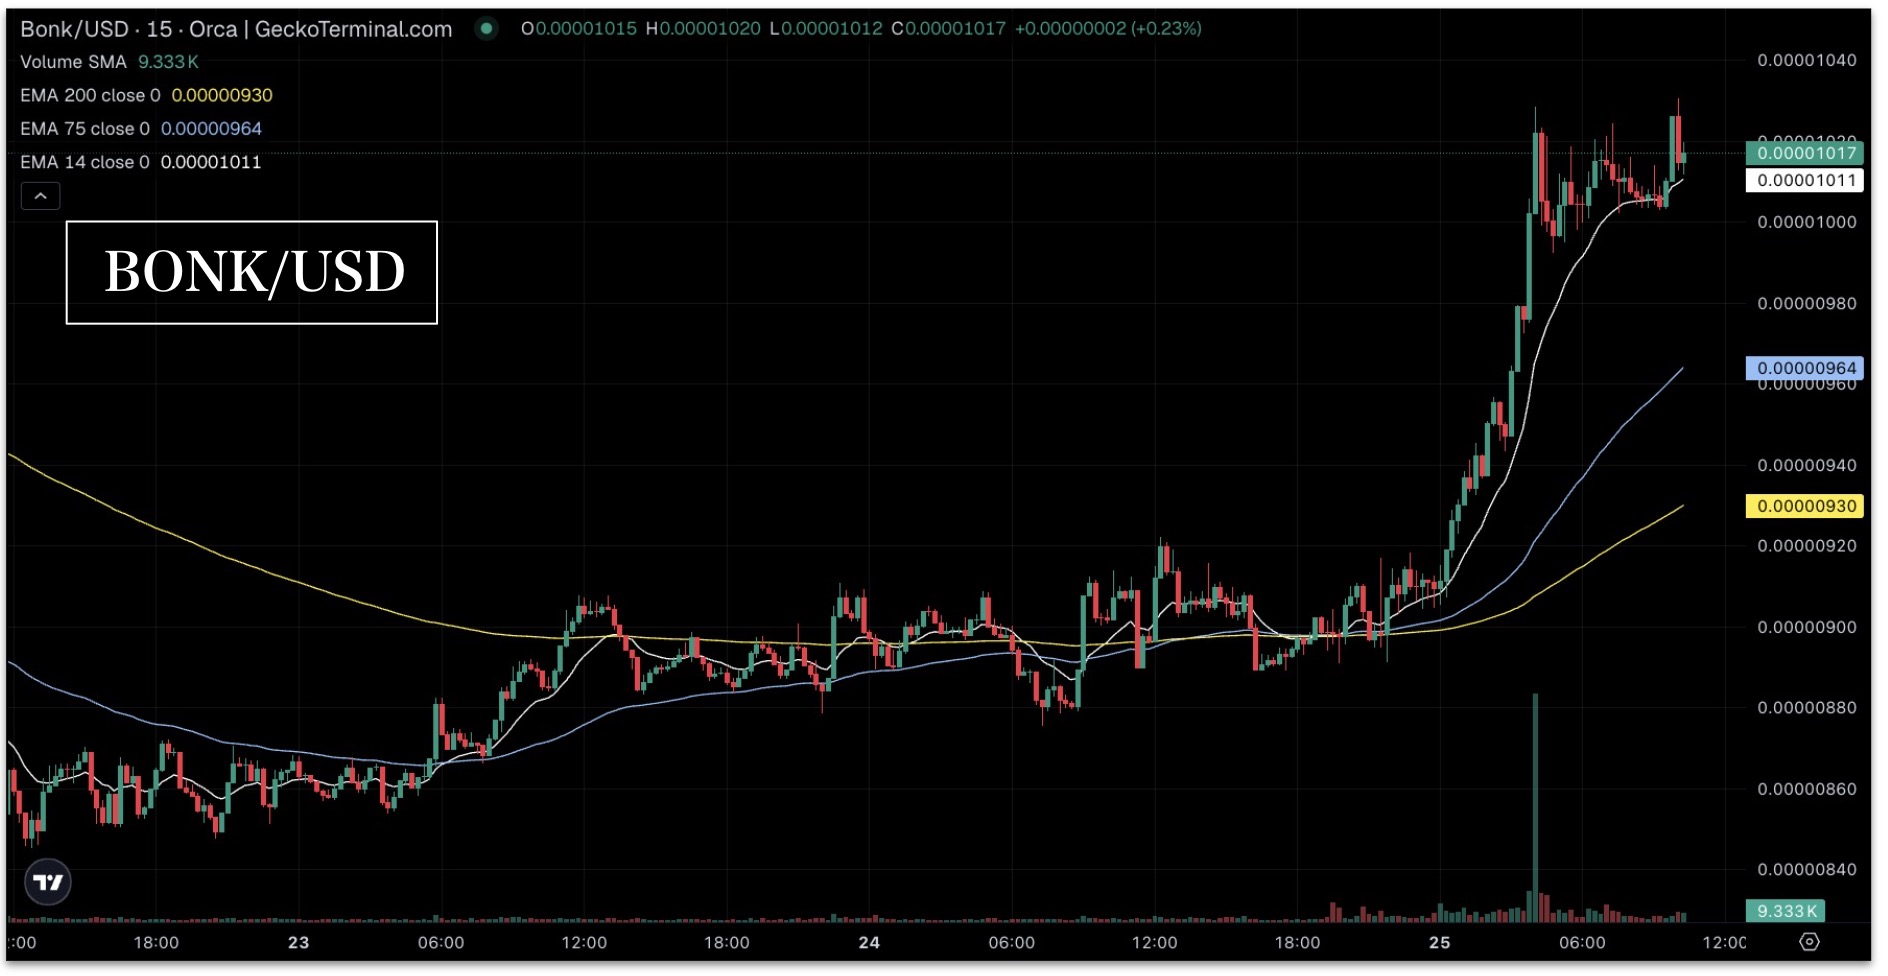Click the 9.333K volume tag on axis
Screen dimensions: 1888x976
tap(1785, 911)
